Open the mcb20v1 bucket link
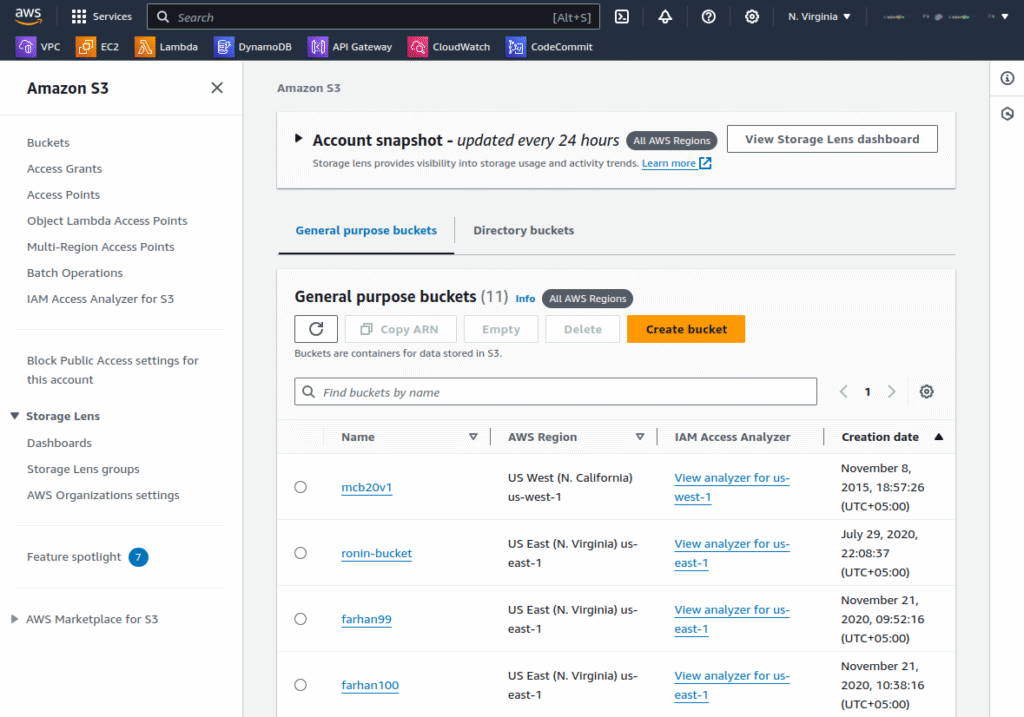This screenshot has height=717, width=1024. tap(366, 487)
